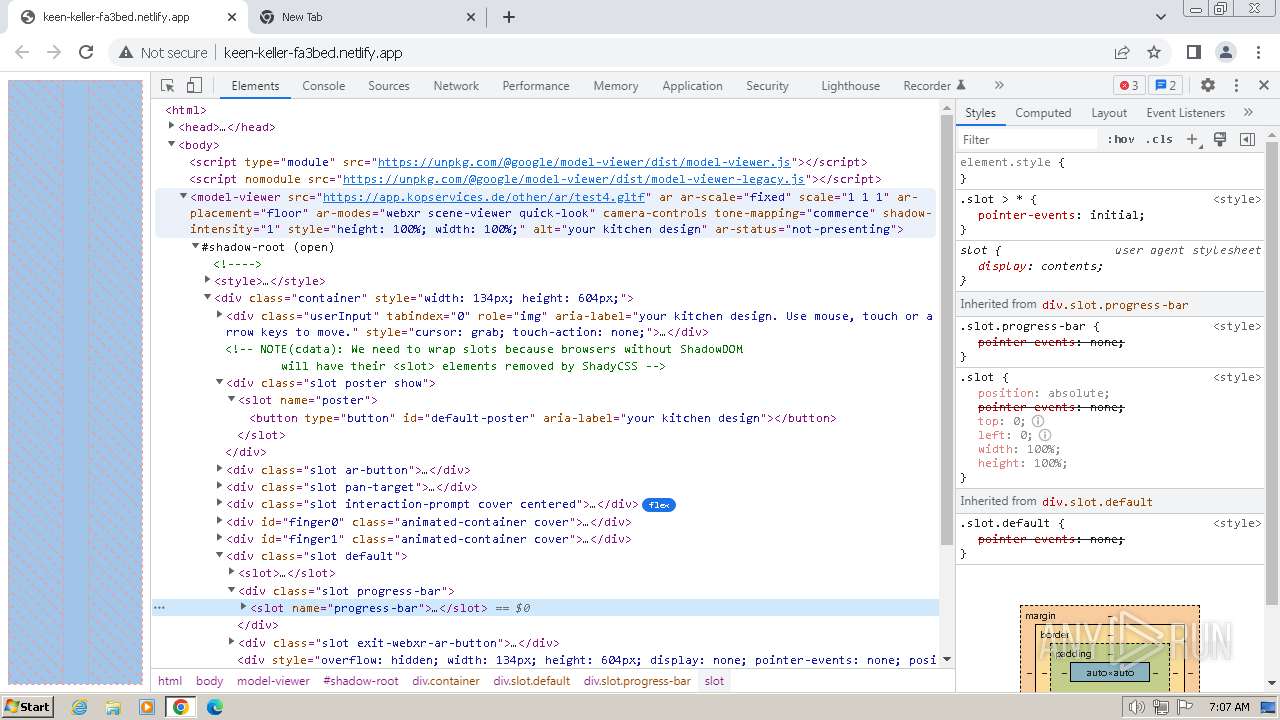Switch to the Console tab
Viewport: 1280px width, 720px height.
coord(324,86)
